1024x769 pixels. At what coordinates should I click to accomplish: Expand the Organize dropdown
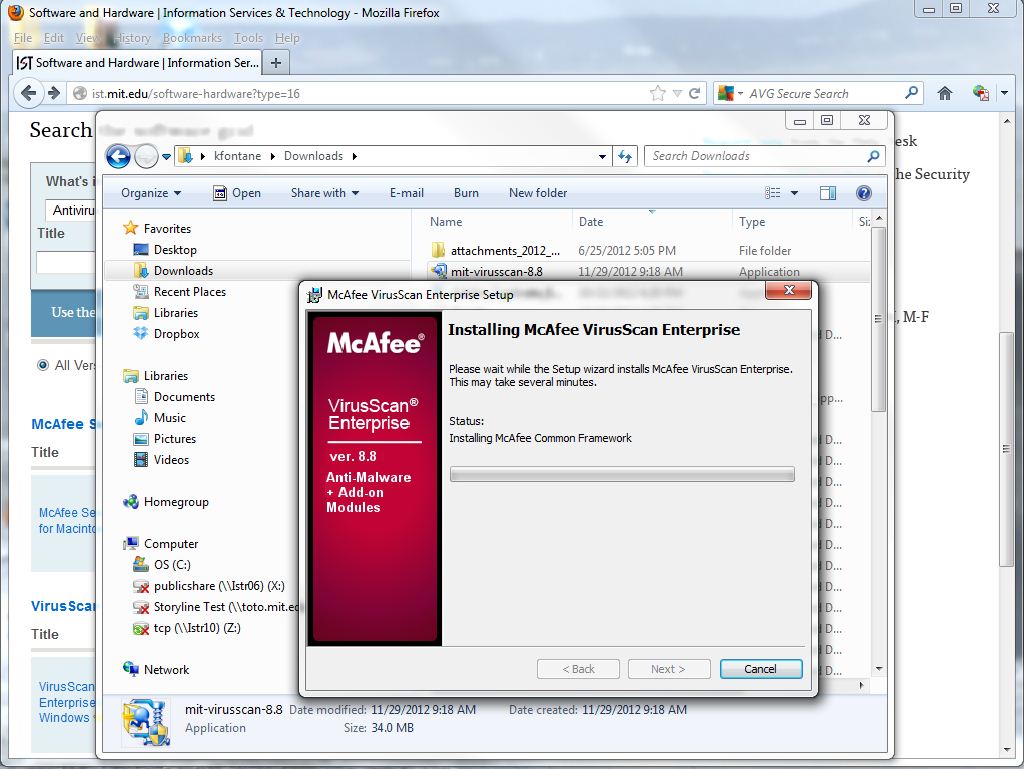[x=151, y=193]
